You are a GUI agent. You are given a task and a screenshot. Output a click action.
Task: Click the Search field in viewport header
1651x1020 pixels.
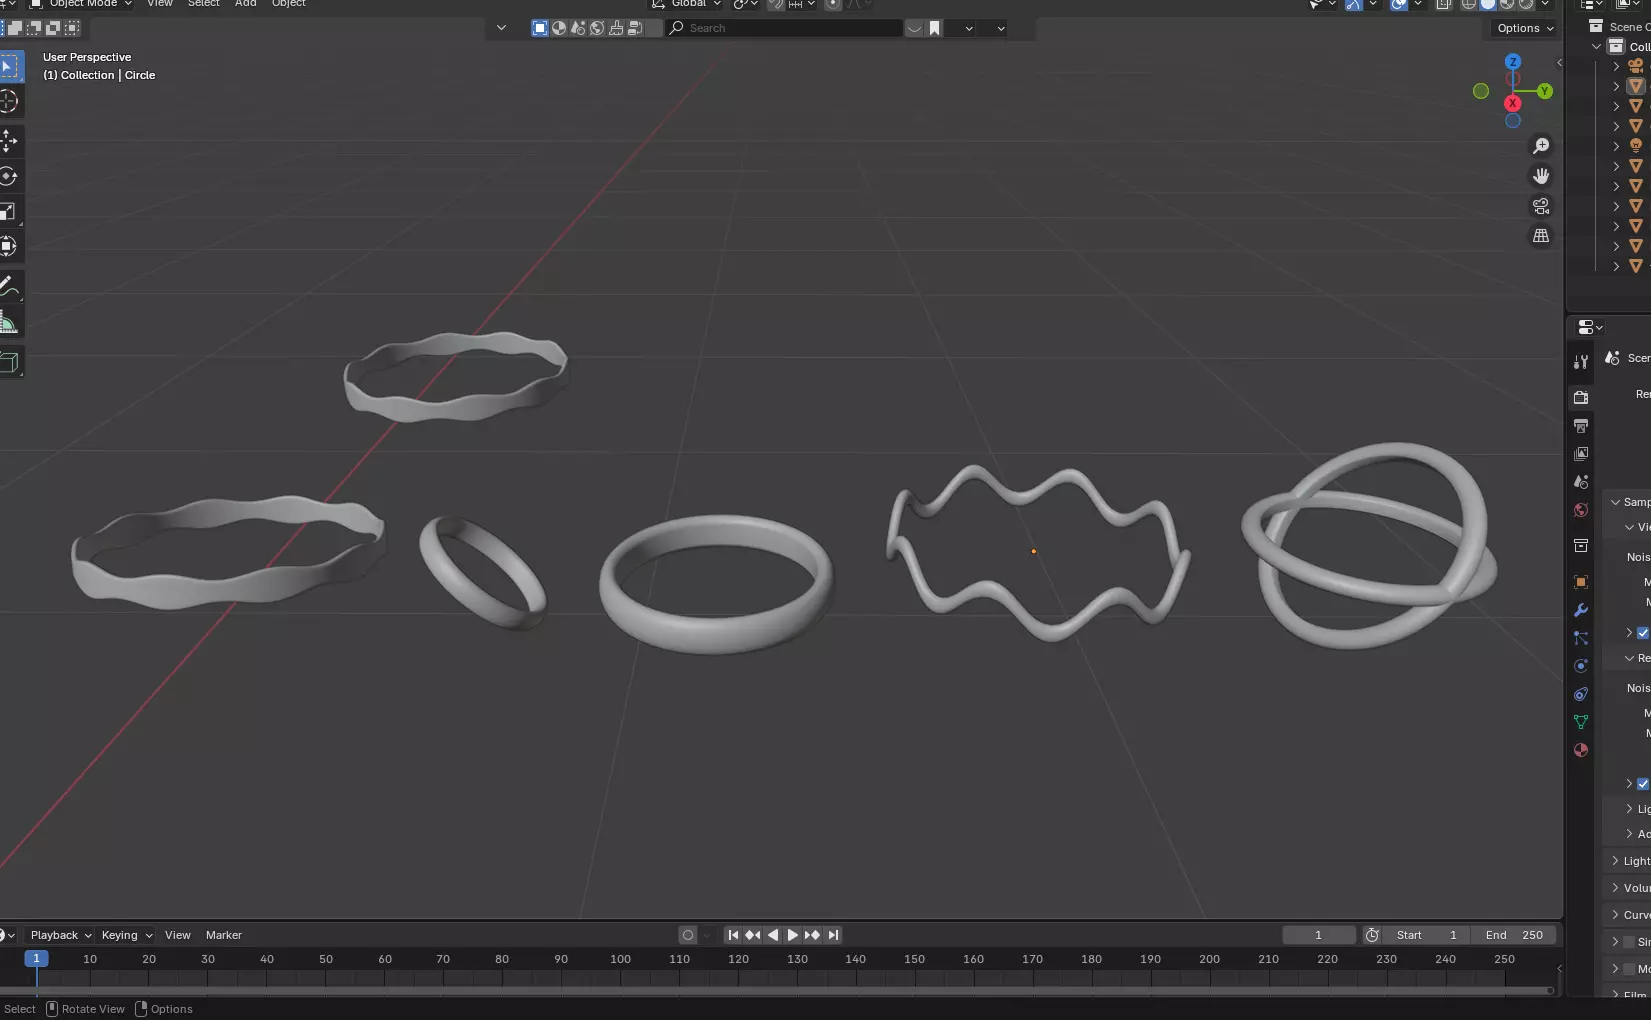(785, 28)
